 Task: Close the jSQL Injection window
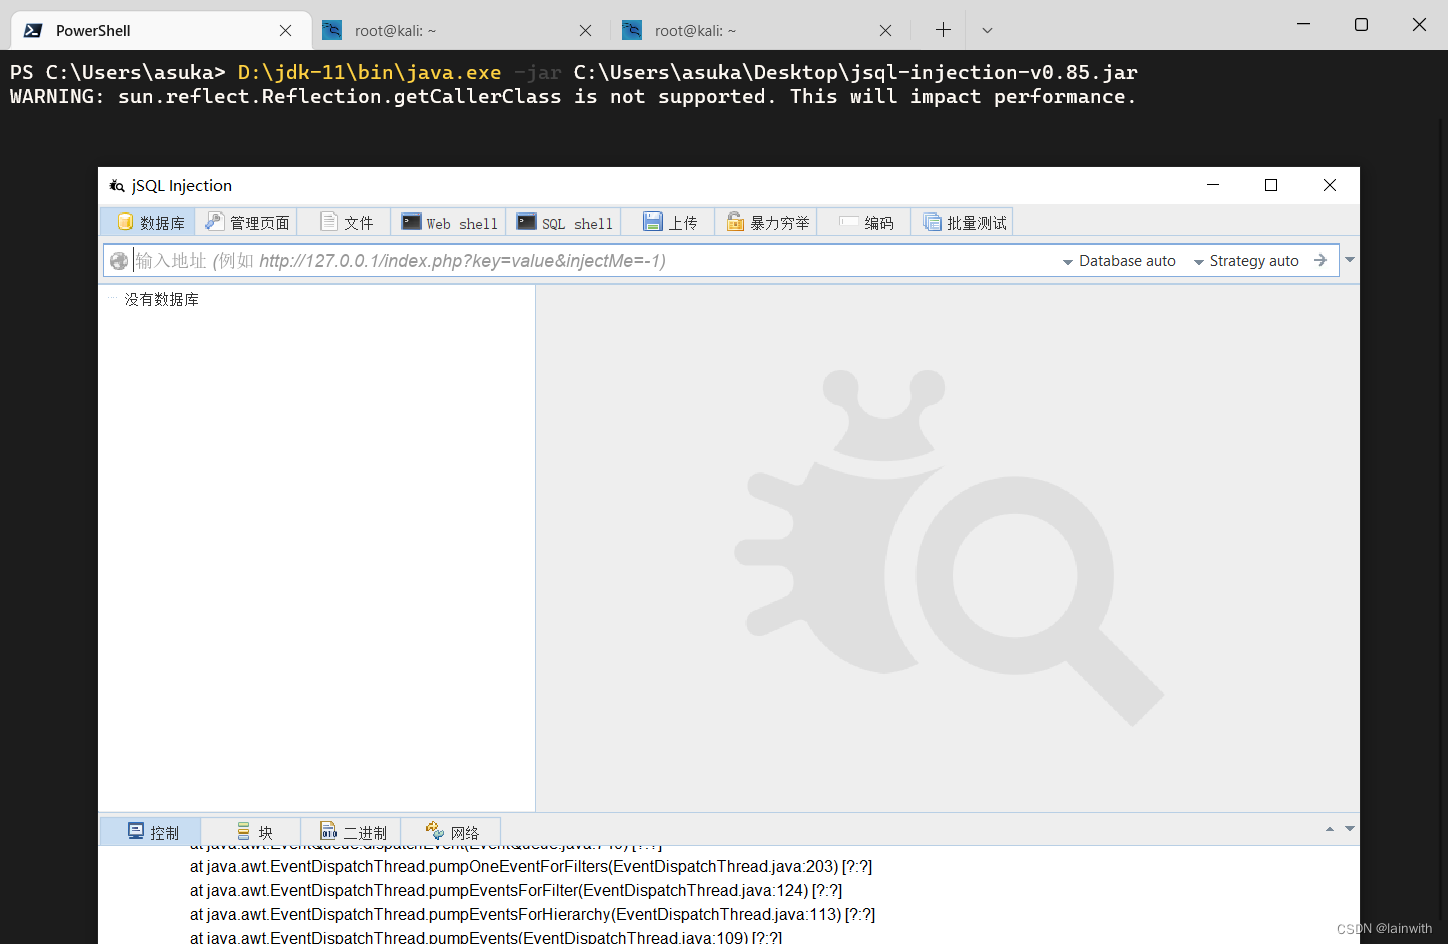tap(1330, 185)
